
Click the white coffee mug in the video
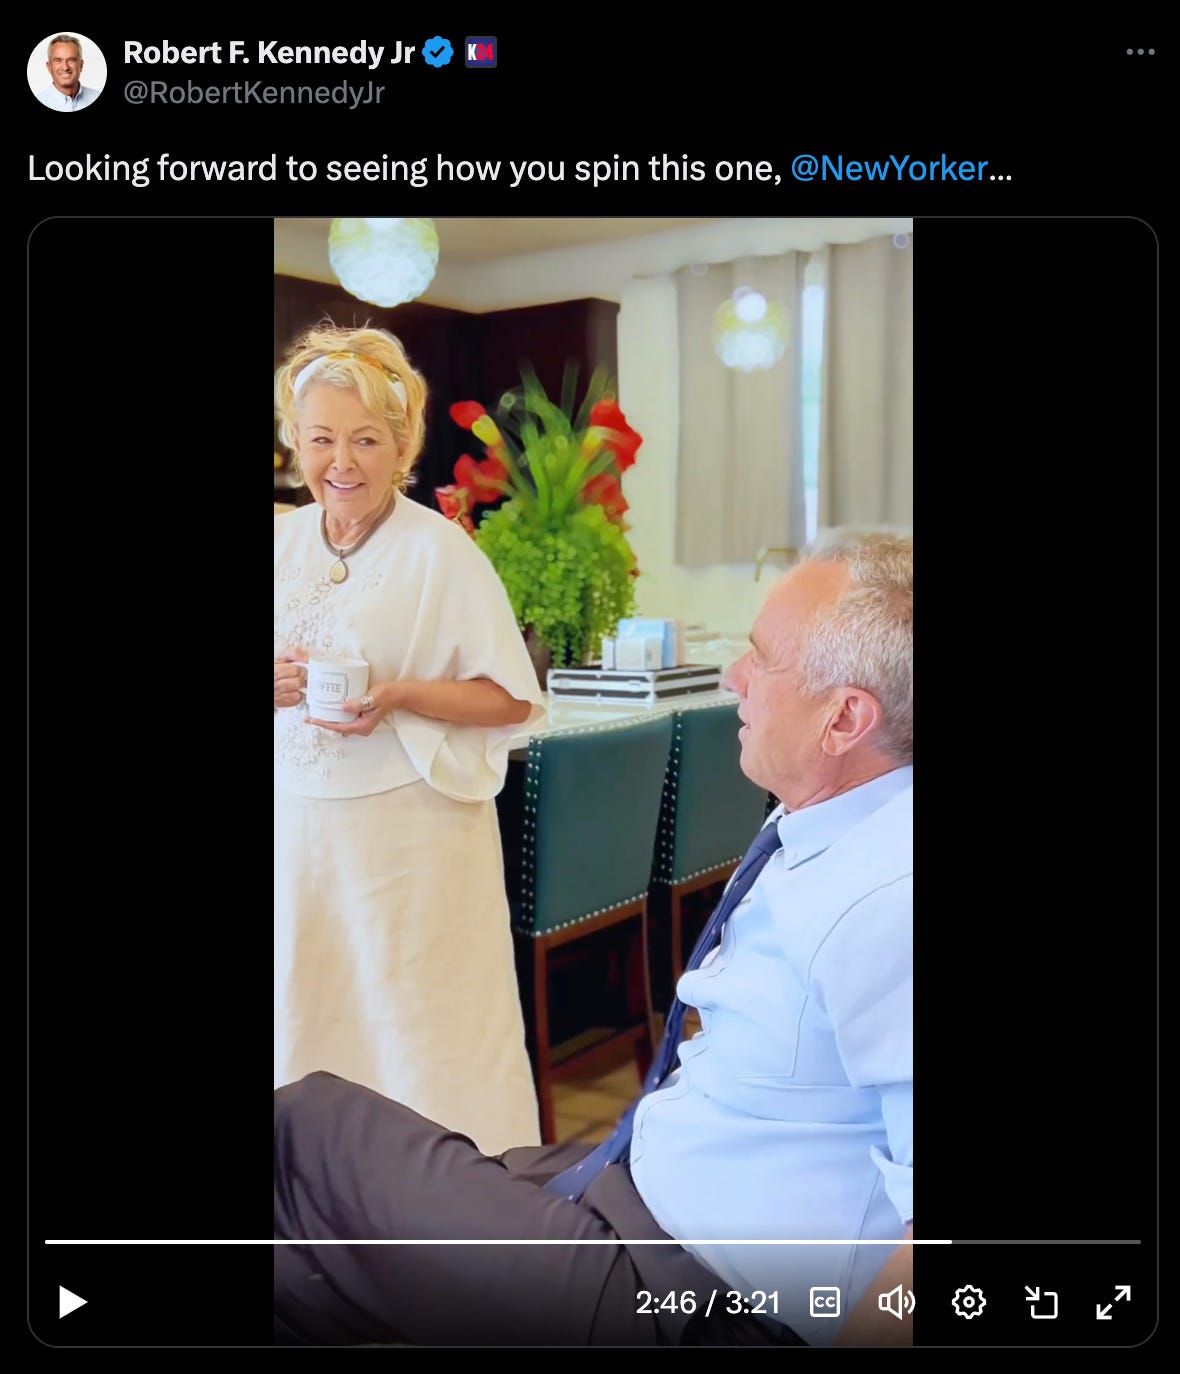(335, 688)
